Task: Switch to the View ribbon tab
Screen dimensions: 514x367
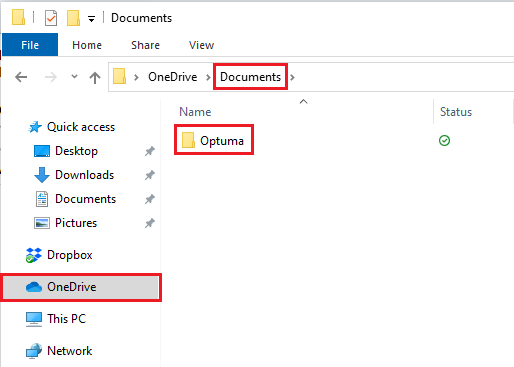Action: pos(201,45)
